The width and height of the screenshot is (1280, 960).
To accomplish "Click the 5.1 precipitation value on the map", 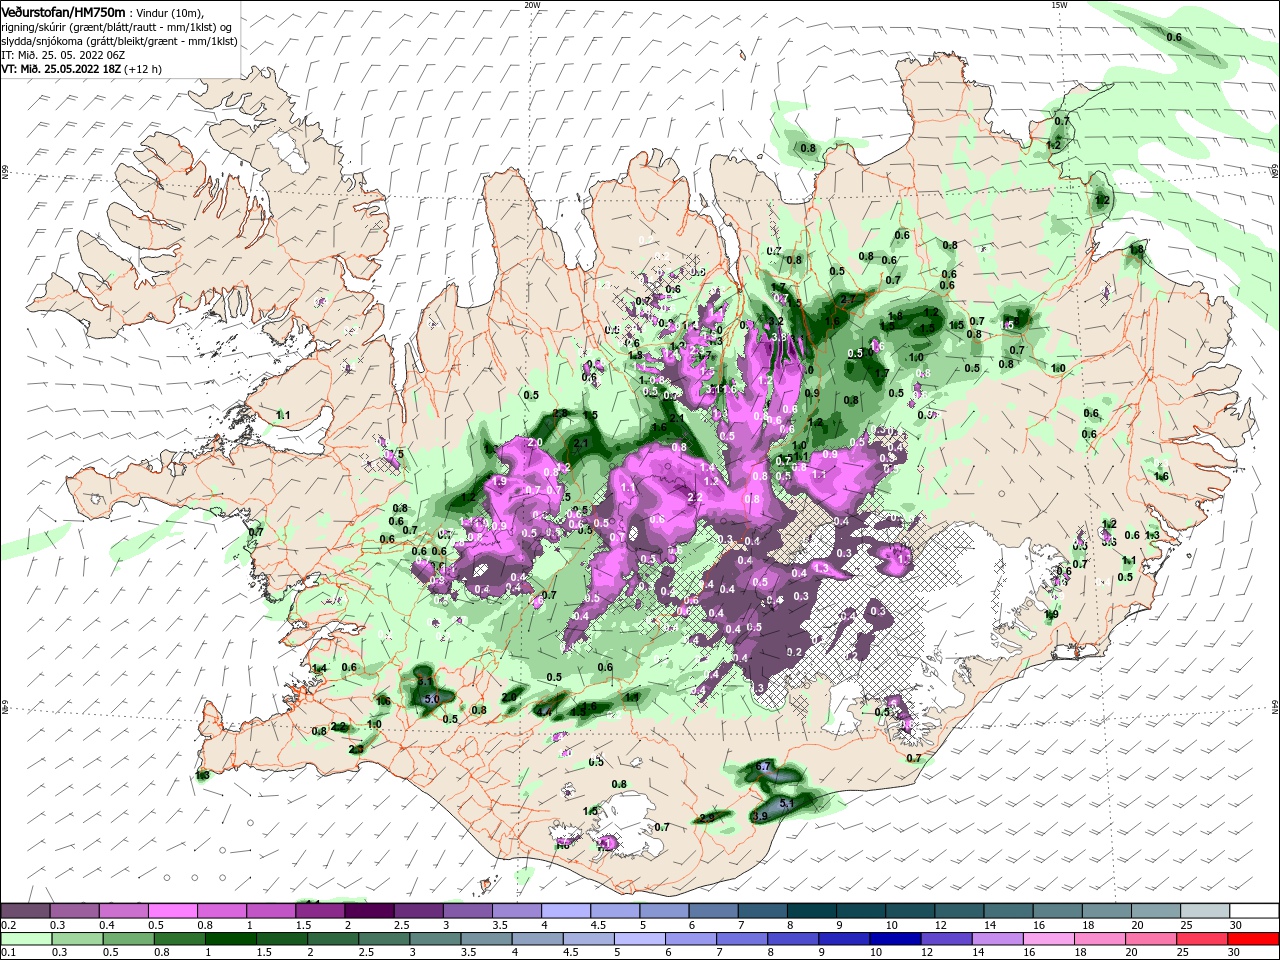I will pos(786,802).
